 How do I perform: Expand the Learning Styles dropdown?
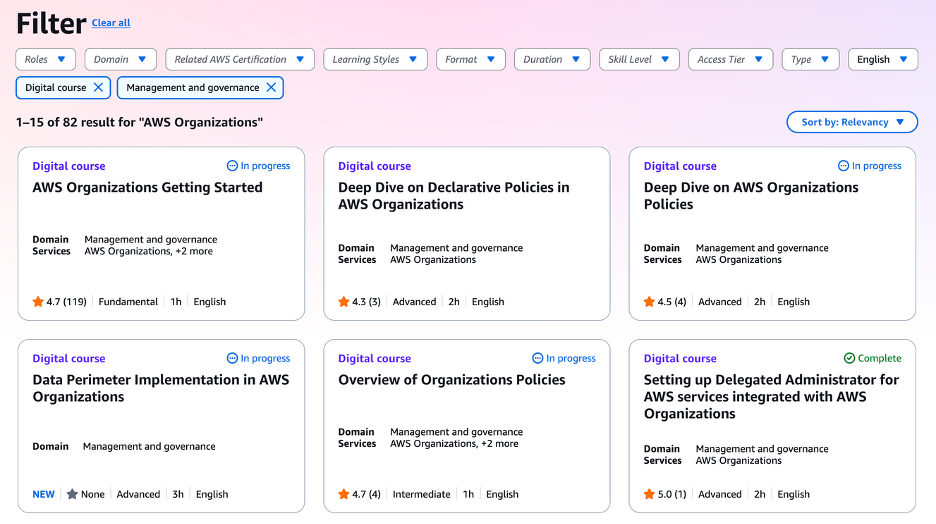(x=375, y=60)
